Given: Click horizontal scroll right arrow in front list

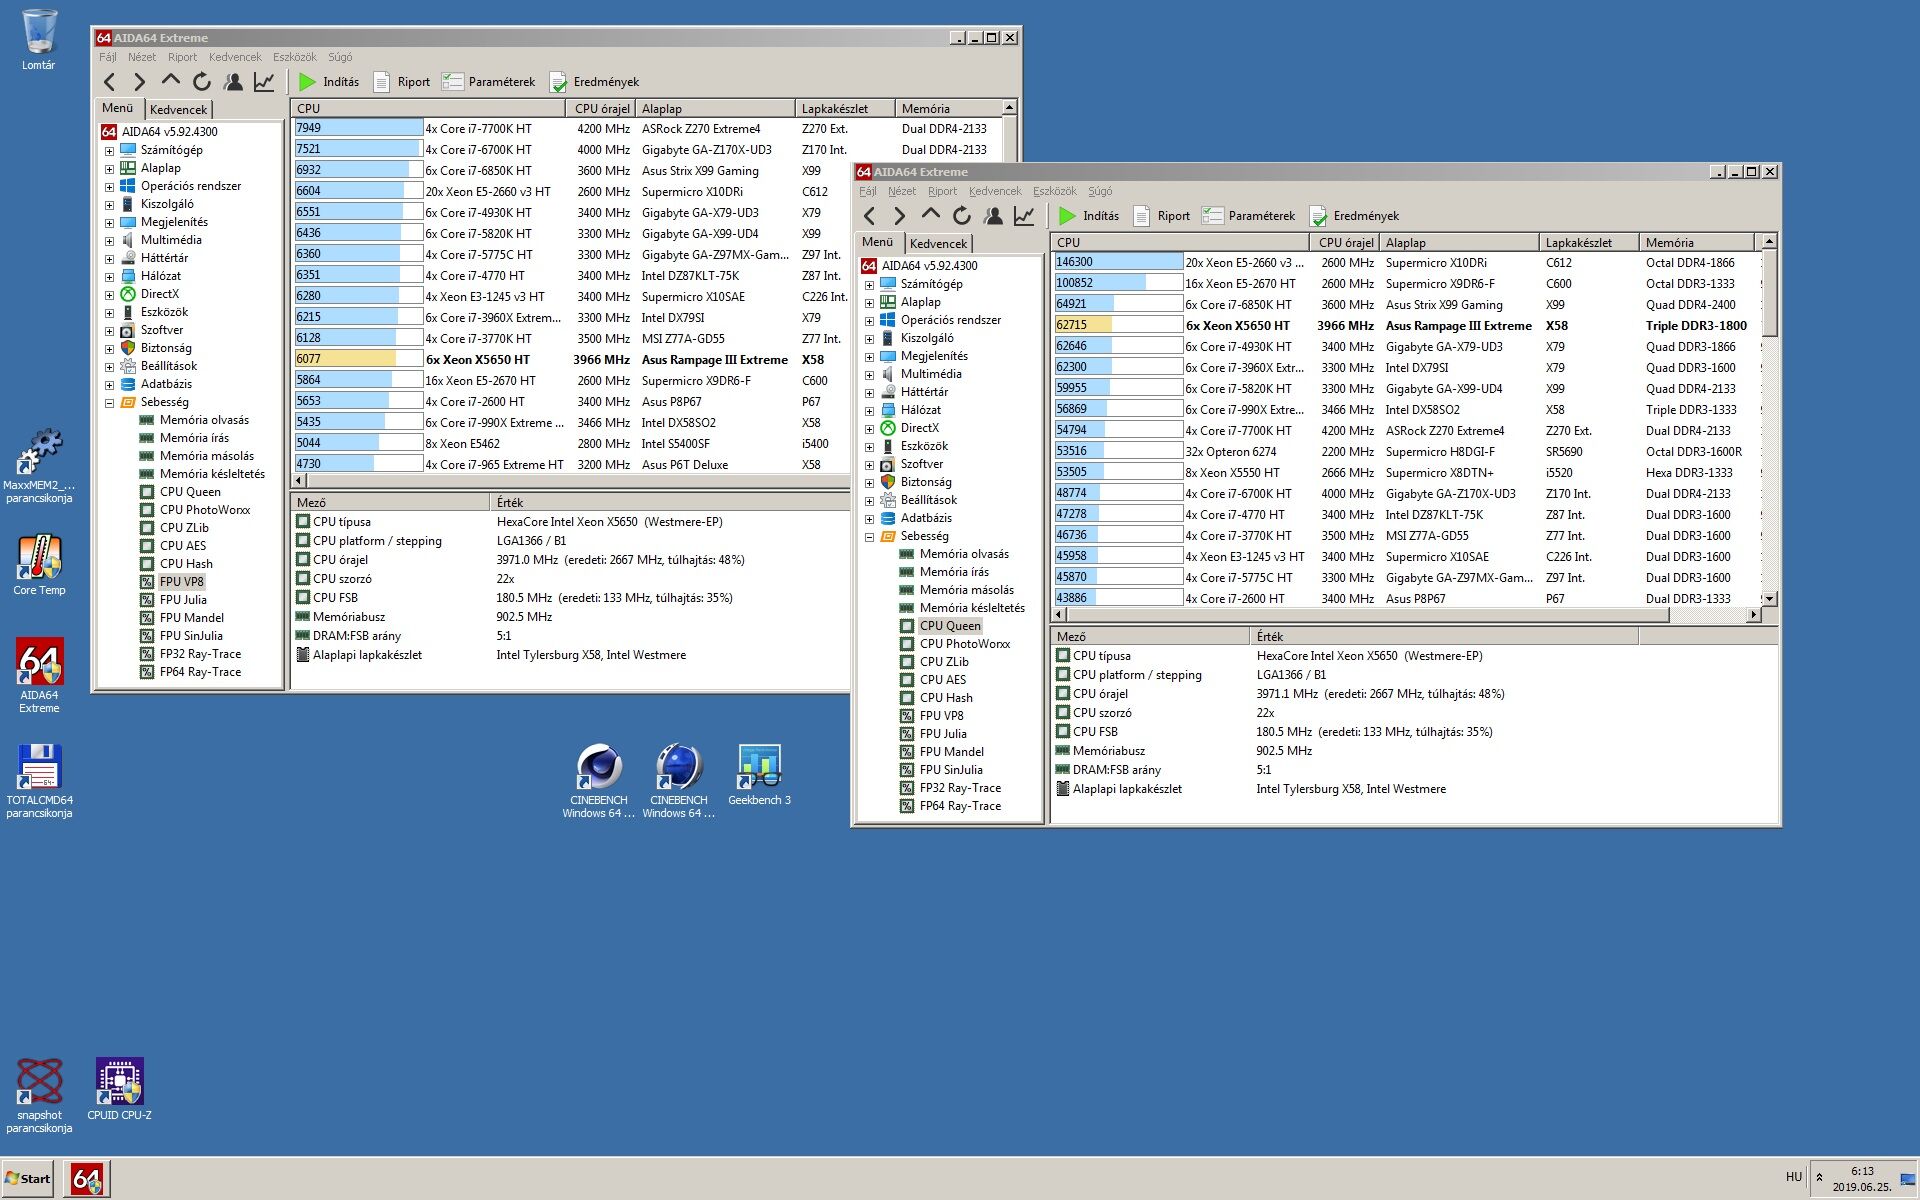Looking at the screenshot, I should point(1753,615).
